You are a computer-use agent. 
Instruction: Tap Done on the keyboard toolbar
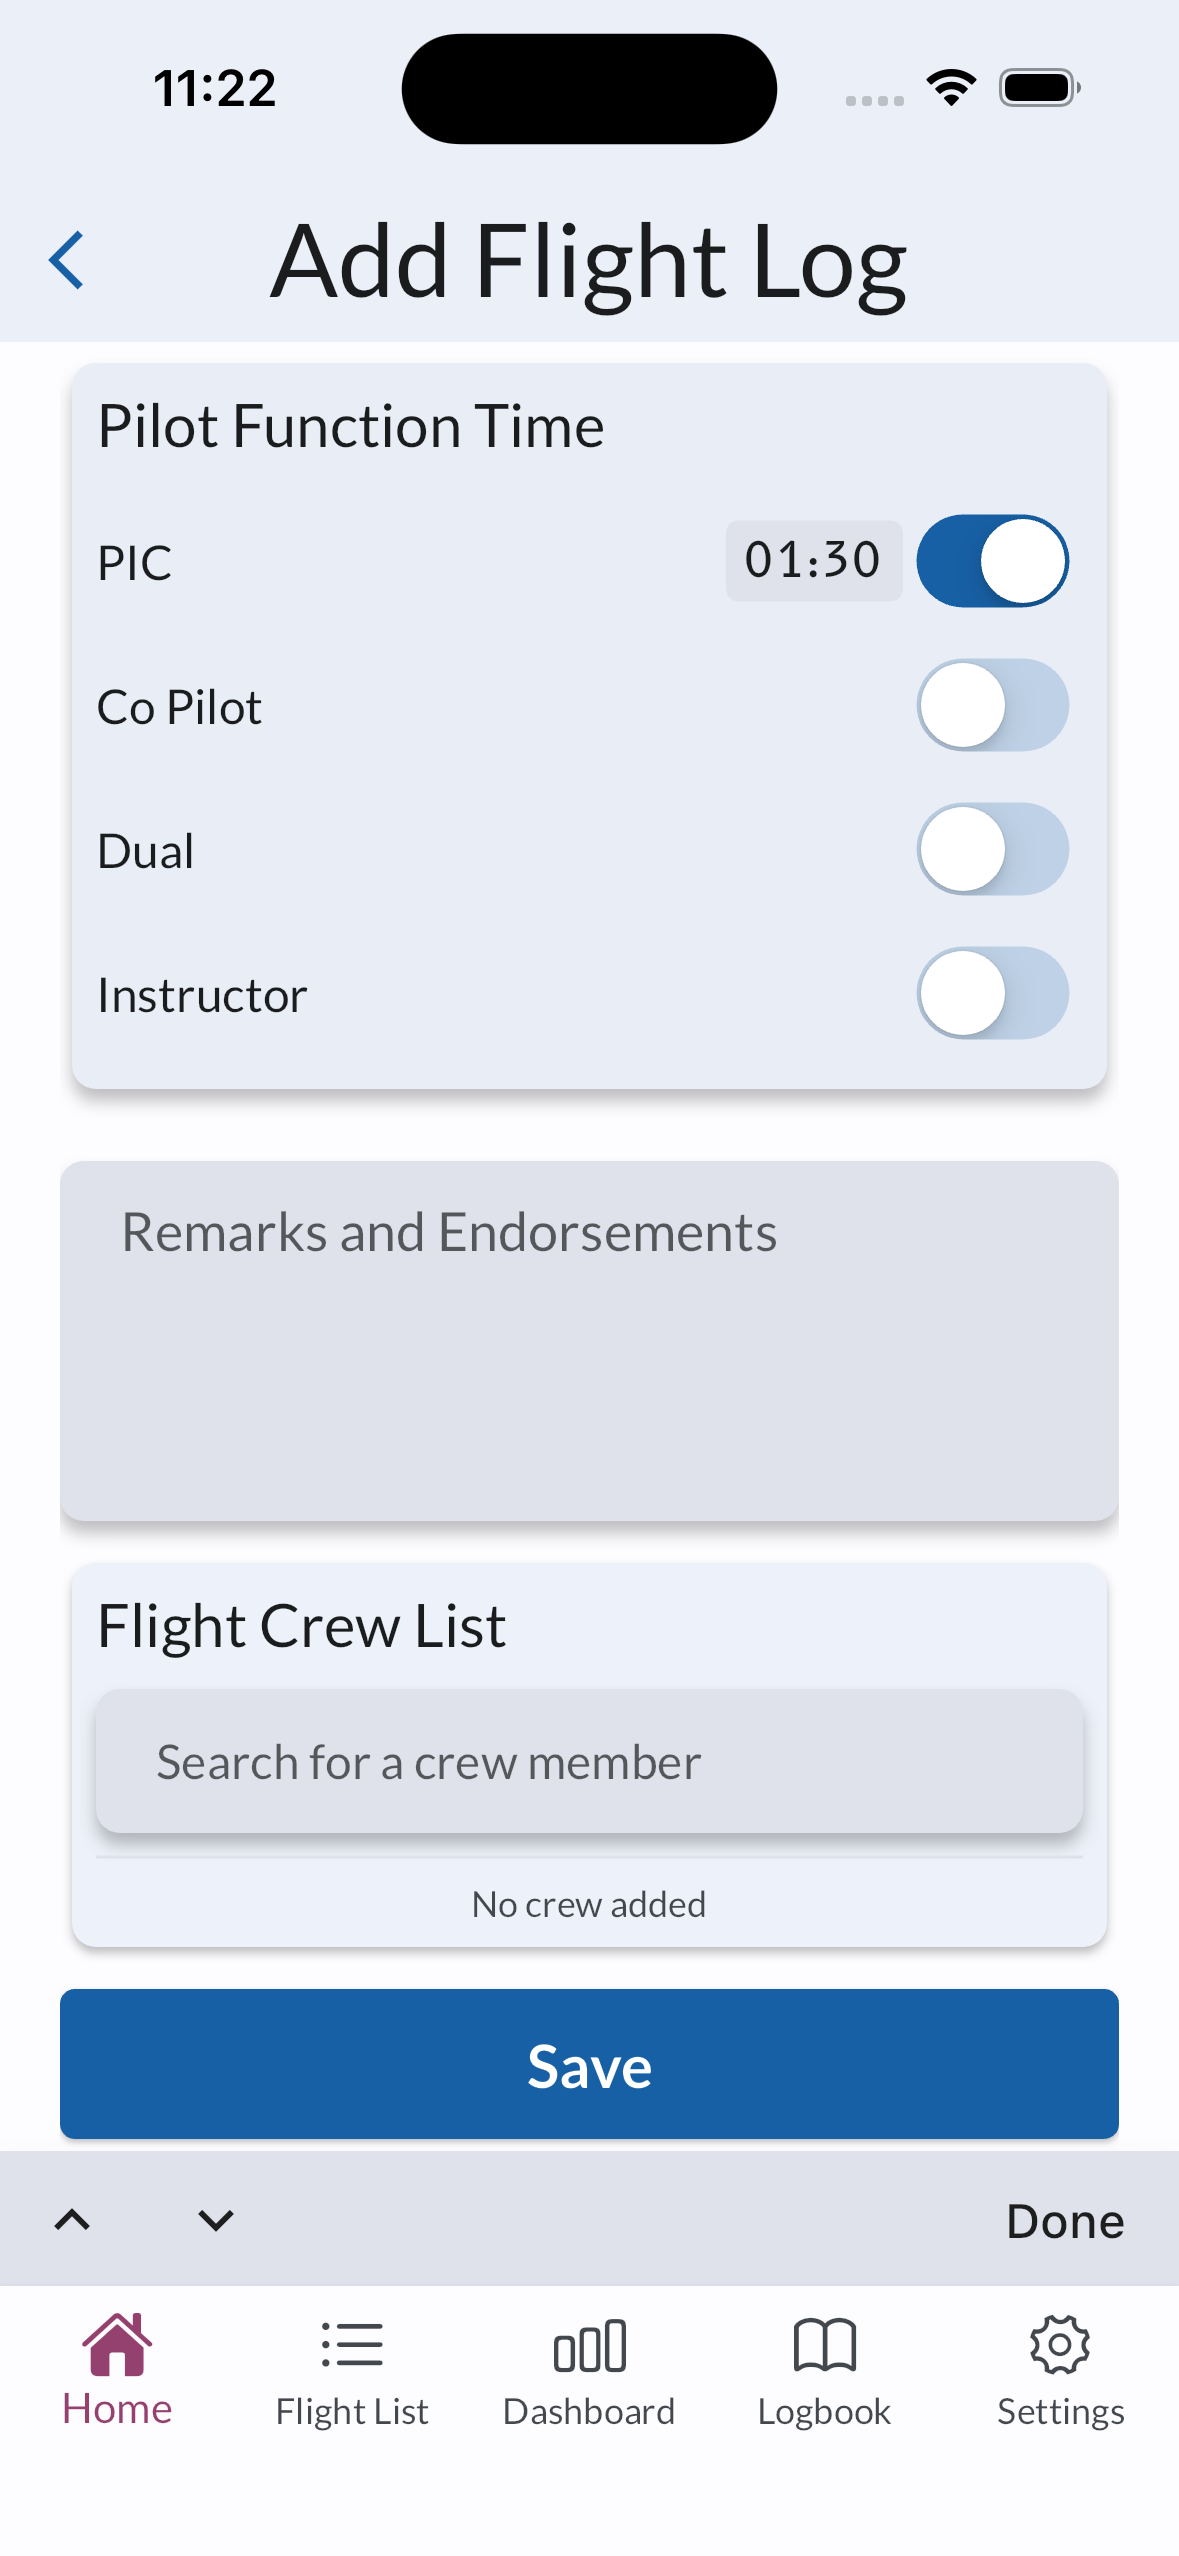click(1065, 2221)
